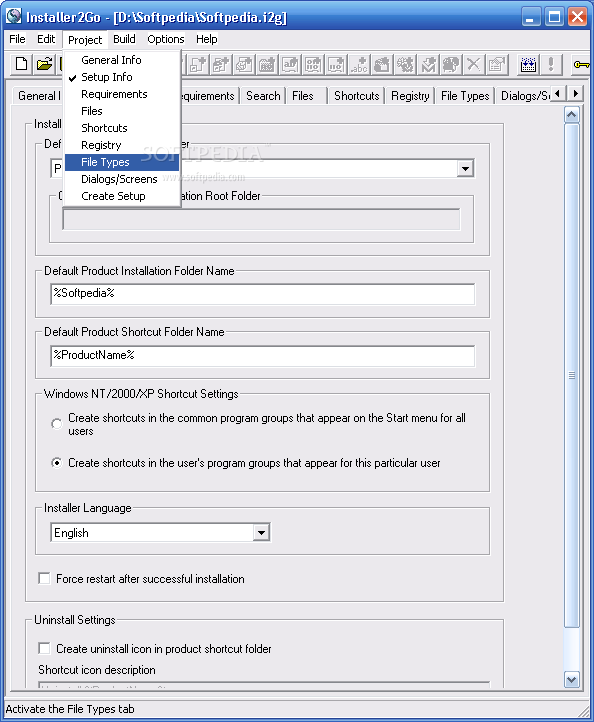Choose Create Setup in the Project menu
The width and height of the screenshot is (594, 722).
click(x=122, y=196)
